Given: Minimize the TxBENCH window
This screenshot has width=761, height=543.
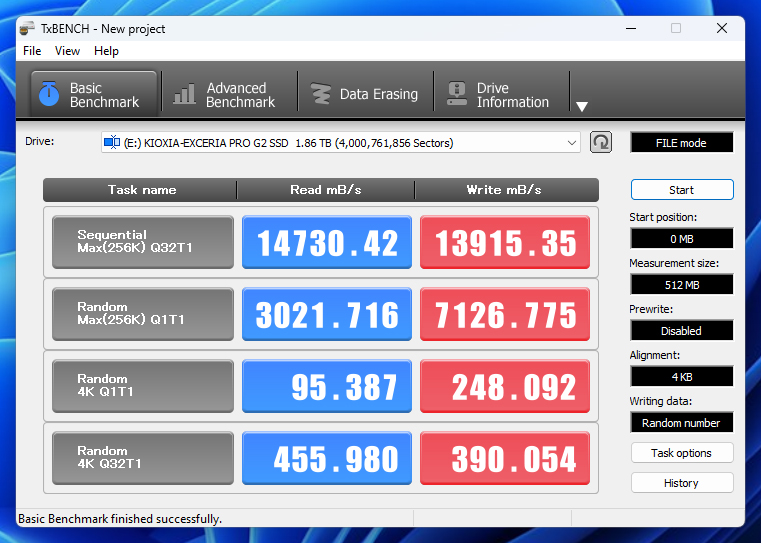Looking at the screenshot, I should coord(631,29).
